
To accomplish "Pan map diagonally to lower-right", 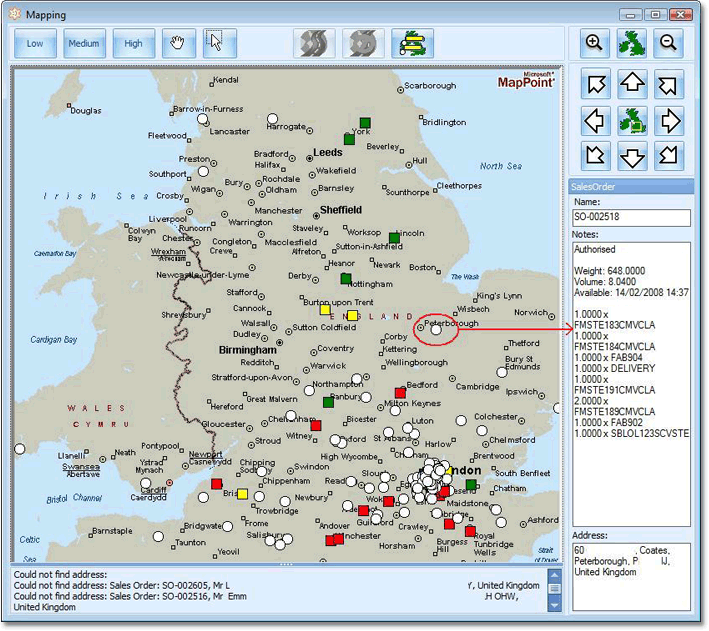I will (669, 156).
